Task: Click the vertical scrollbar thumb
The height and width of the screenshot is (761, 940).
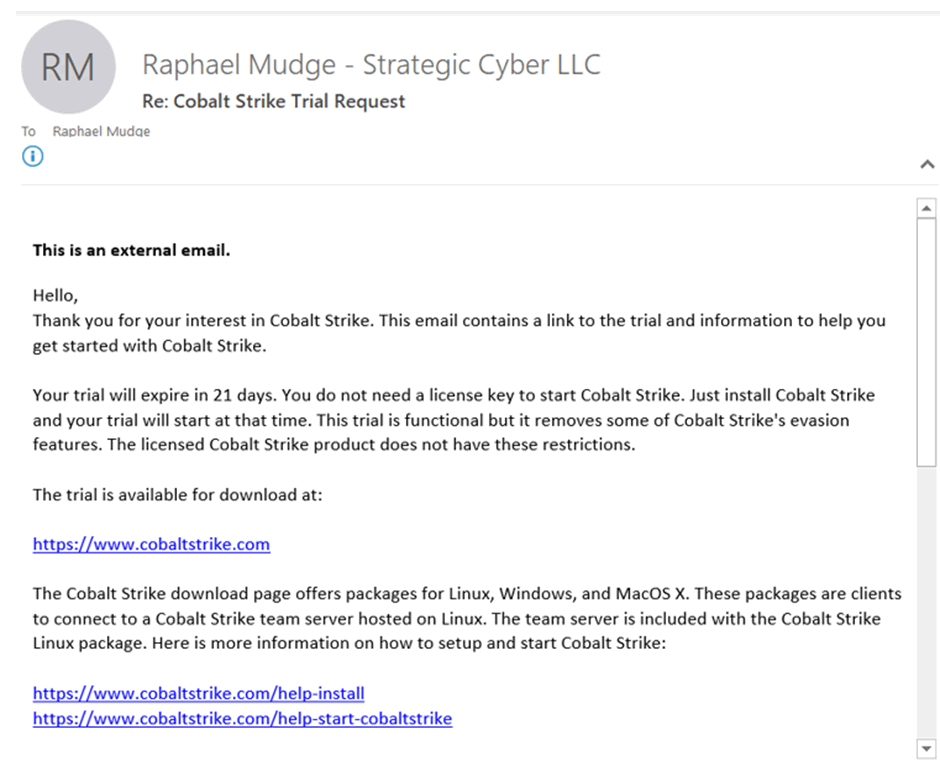Action: (926, 342)
